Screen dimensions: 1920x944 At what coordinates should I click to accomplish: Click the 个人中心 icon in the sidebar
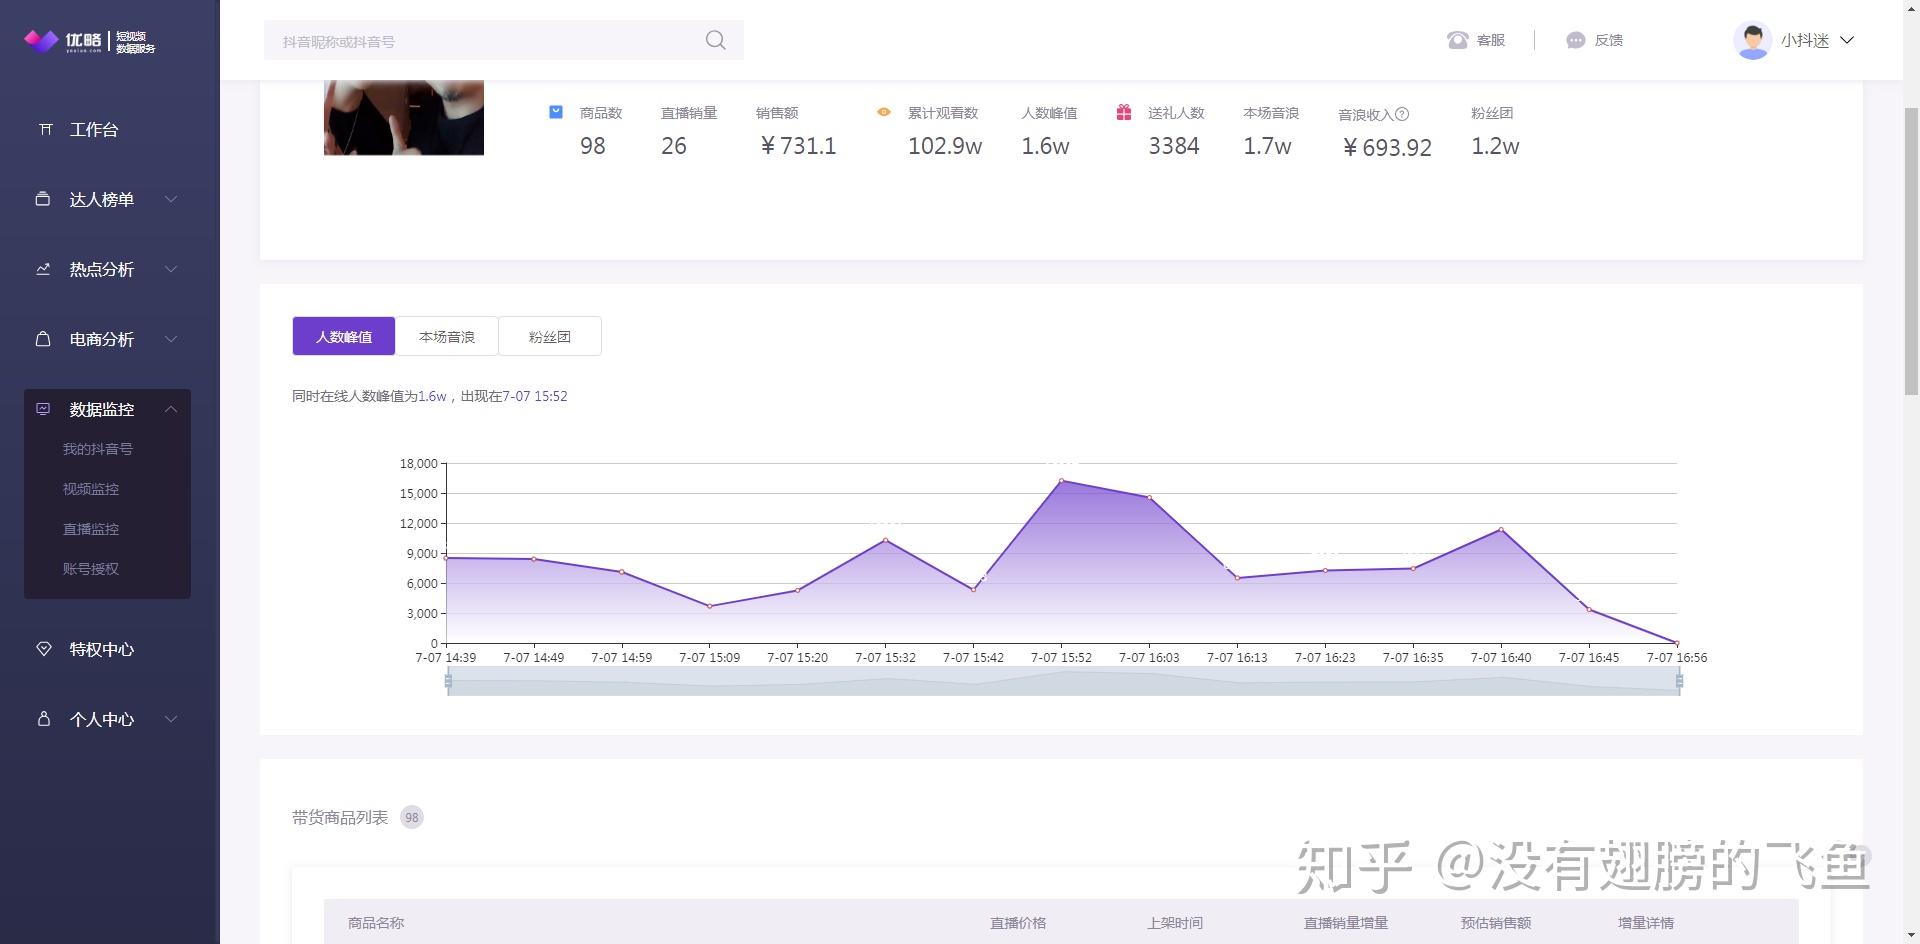[44, 719]
